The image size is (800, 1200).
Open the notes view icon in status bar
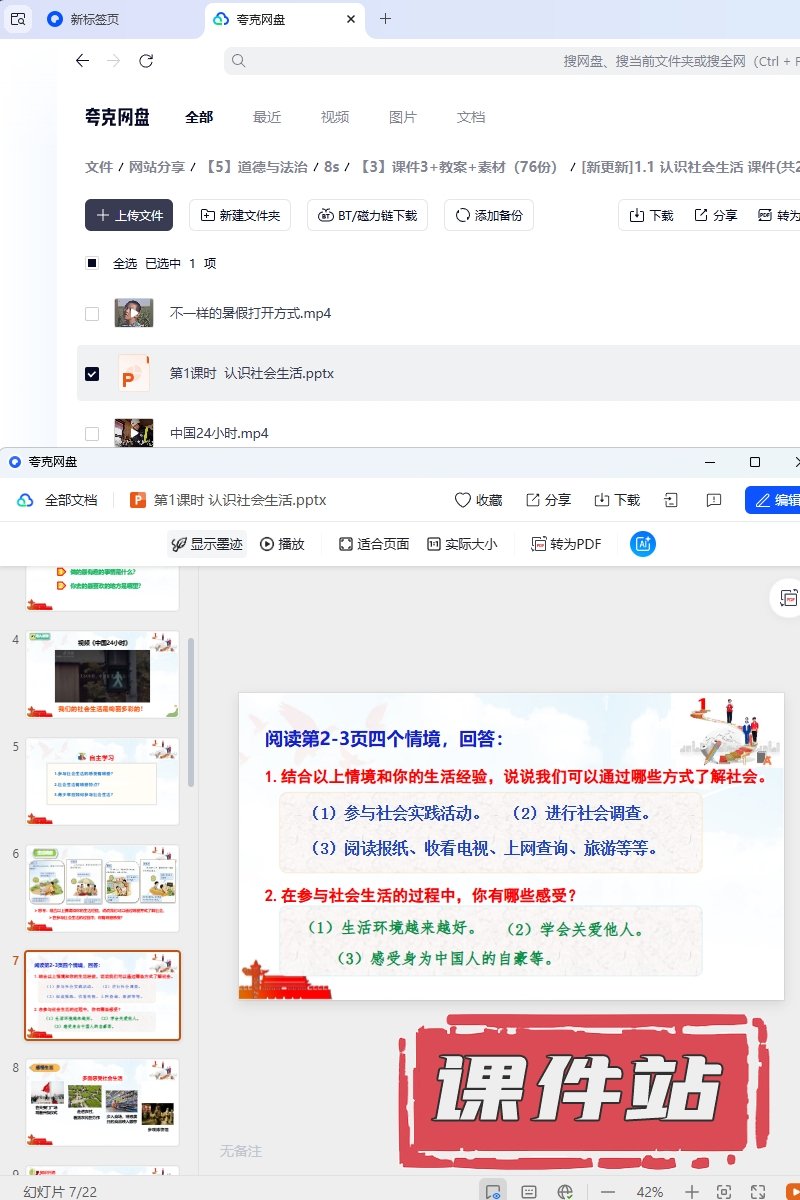tap(529, 1192)
